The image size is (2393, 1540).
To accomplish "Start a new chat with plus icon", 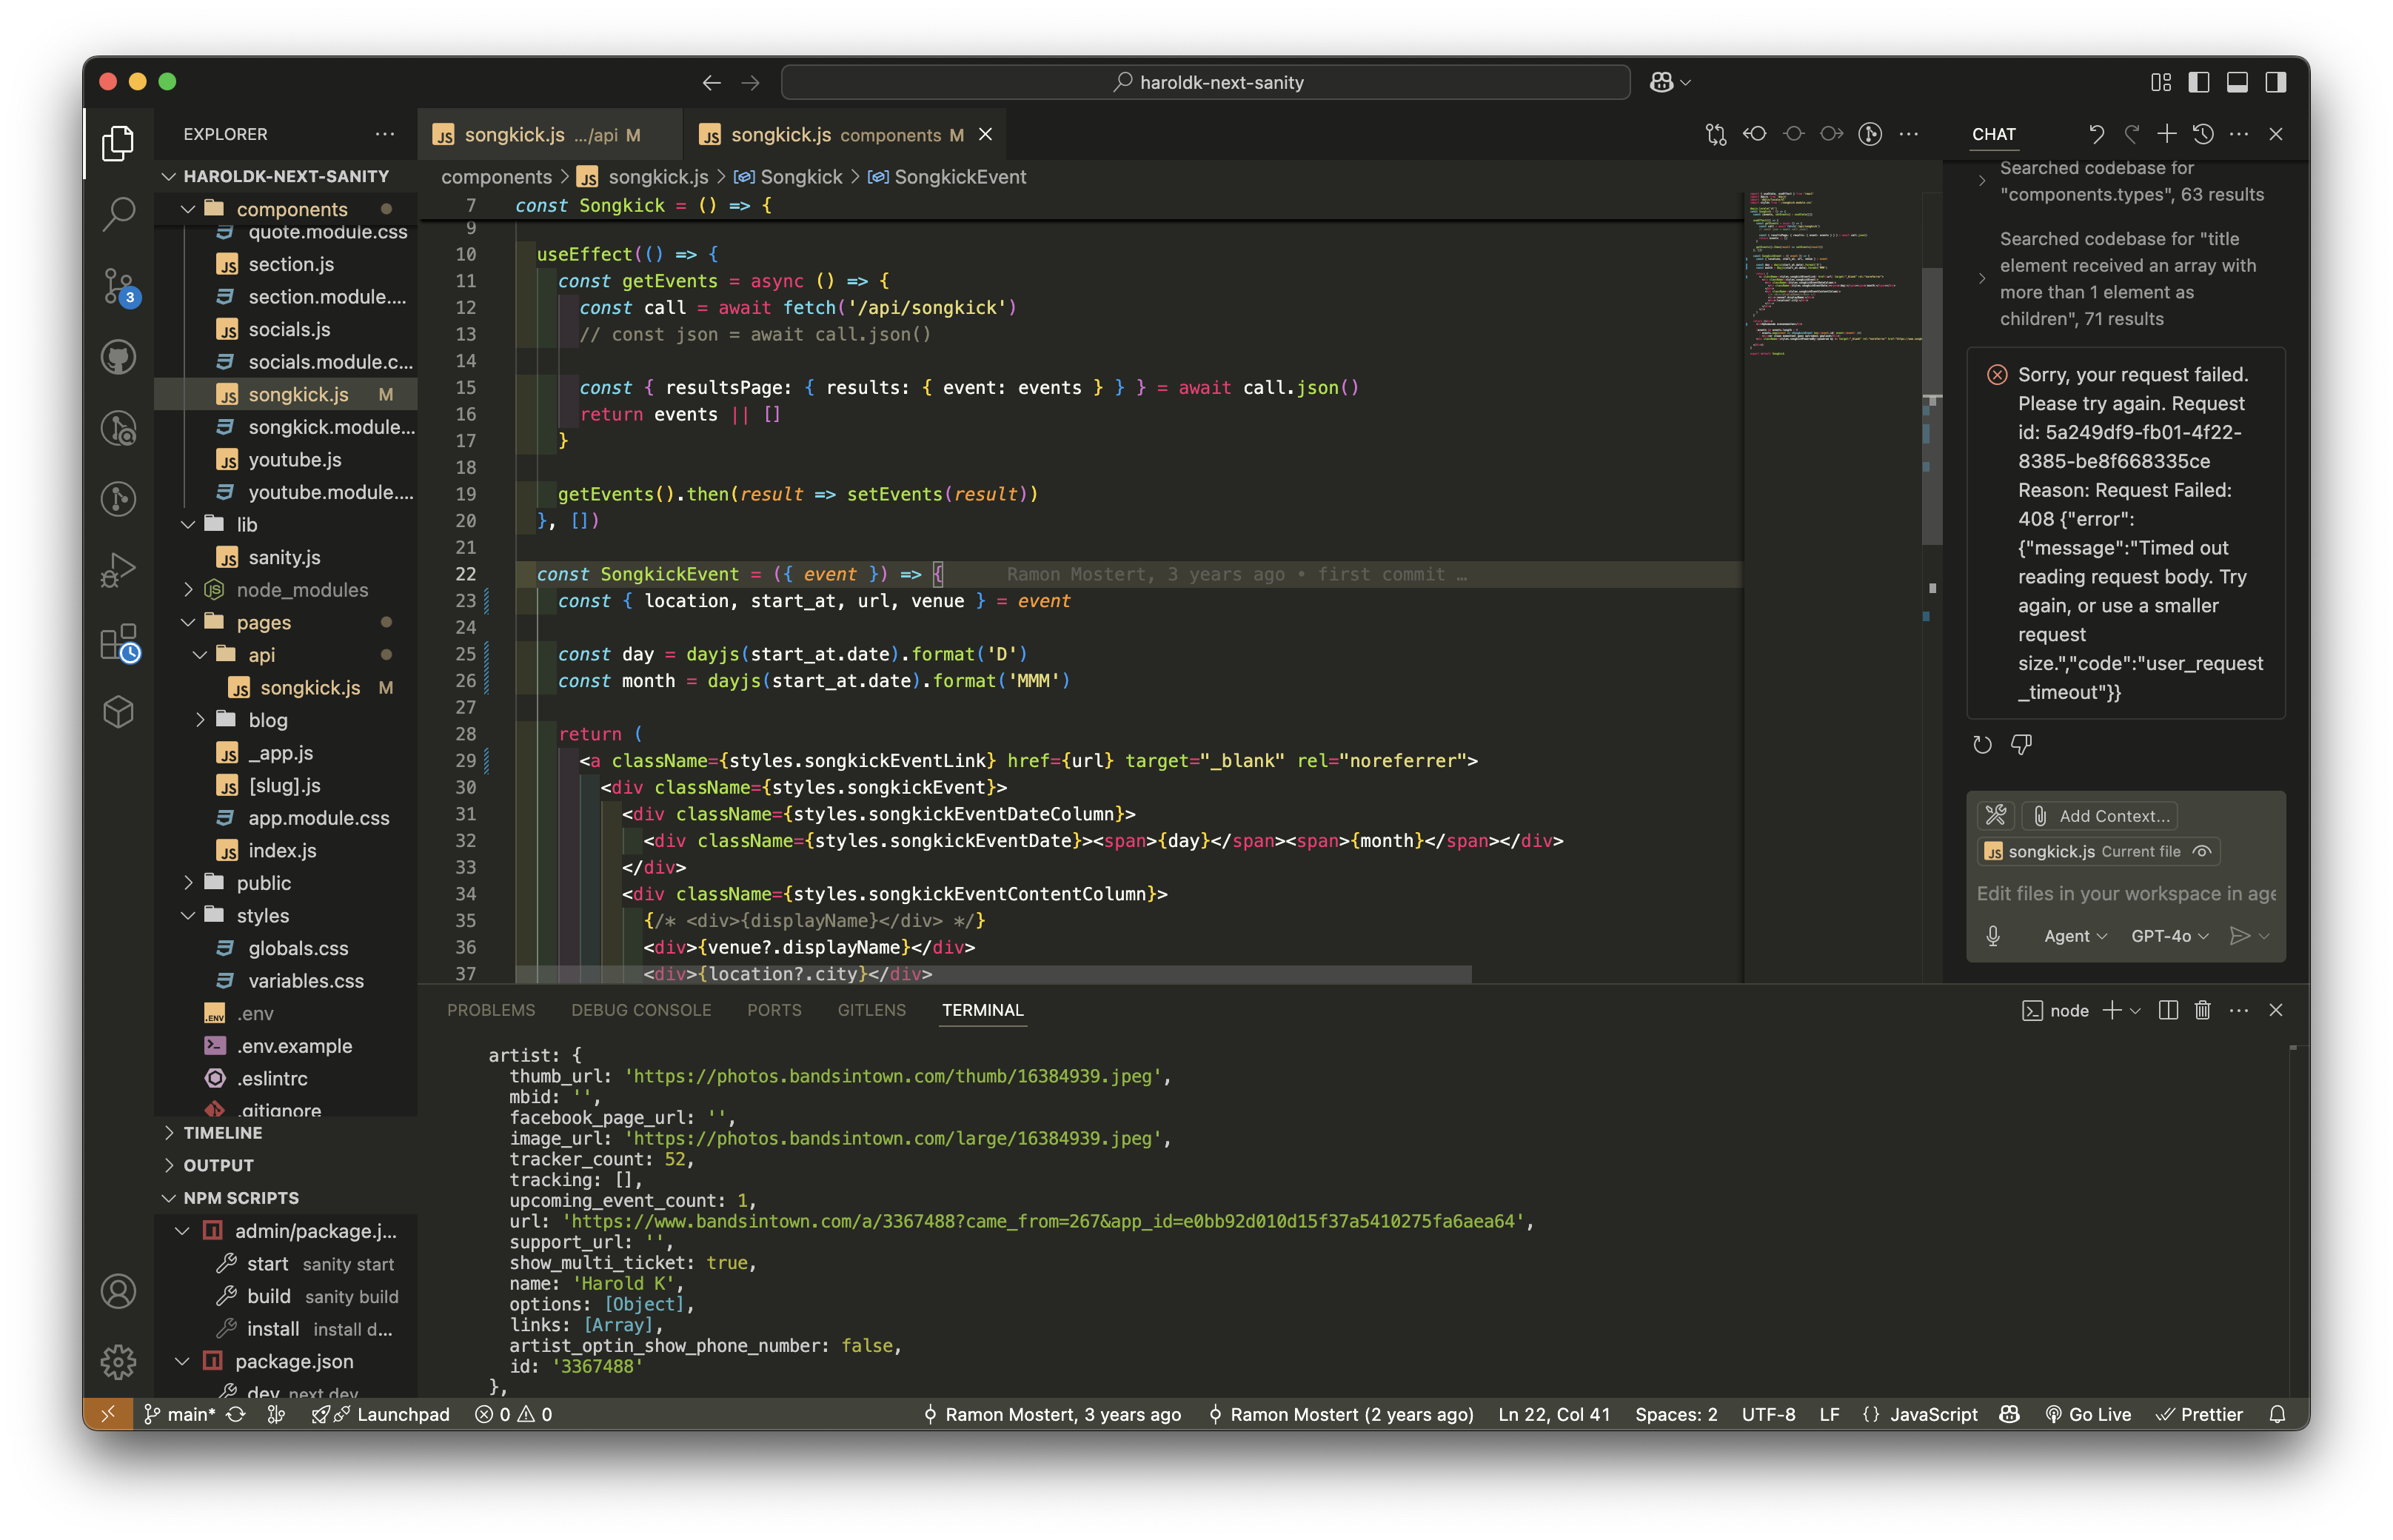I will [2166, 134].
